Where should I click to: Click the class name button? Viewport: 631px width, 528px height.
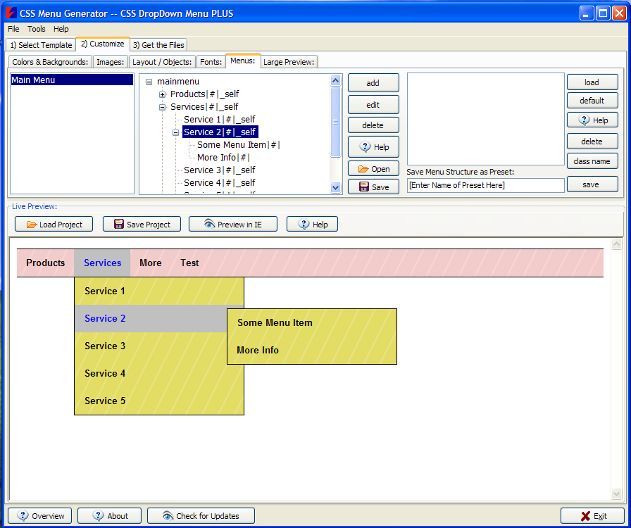pyautogui.click(x=592, y=161)
